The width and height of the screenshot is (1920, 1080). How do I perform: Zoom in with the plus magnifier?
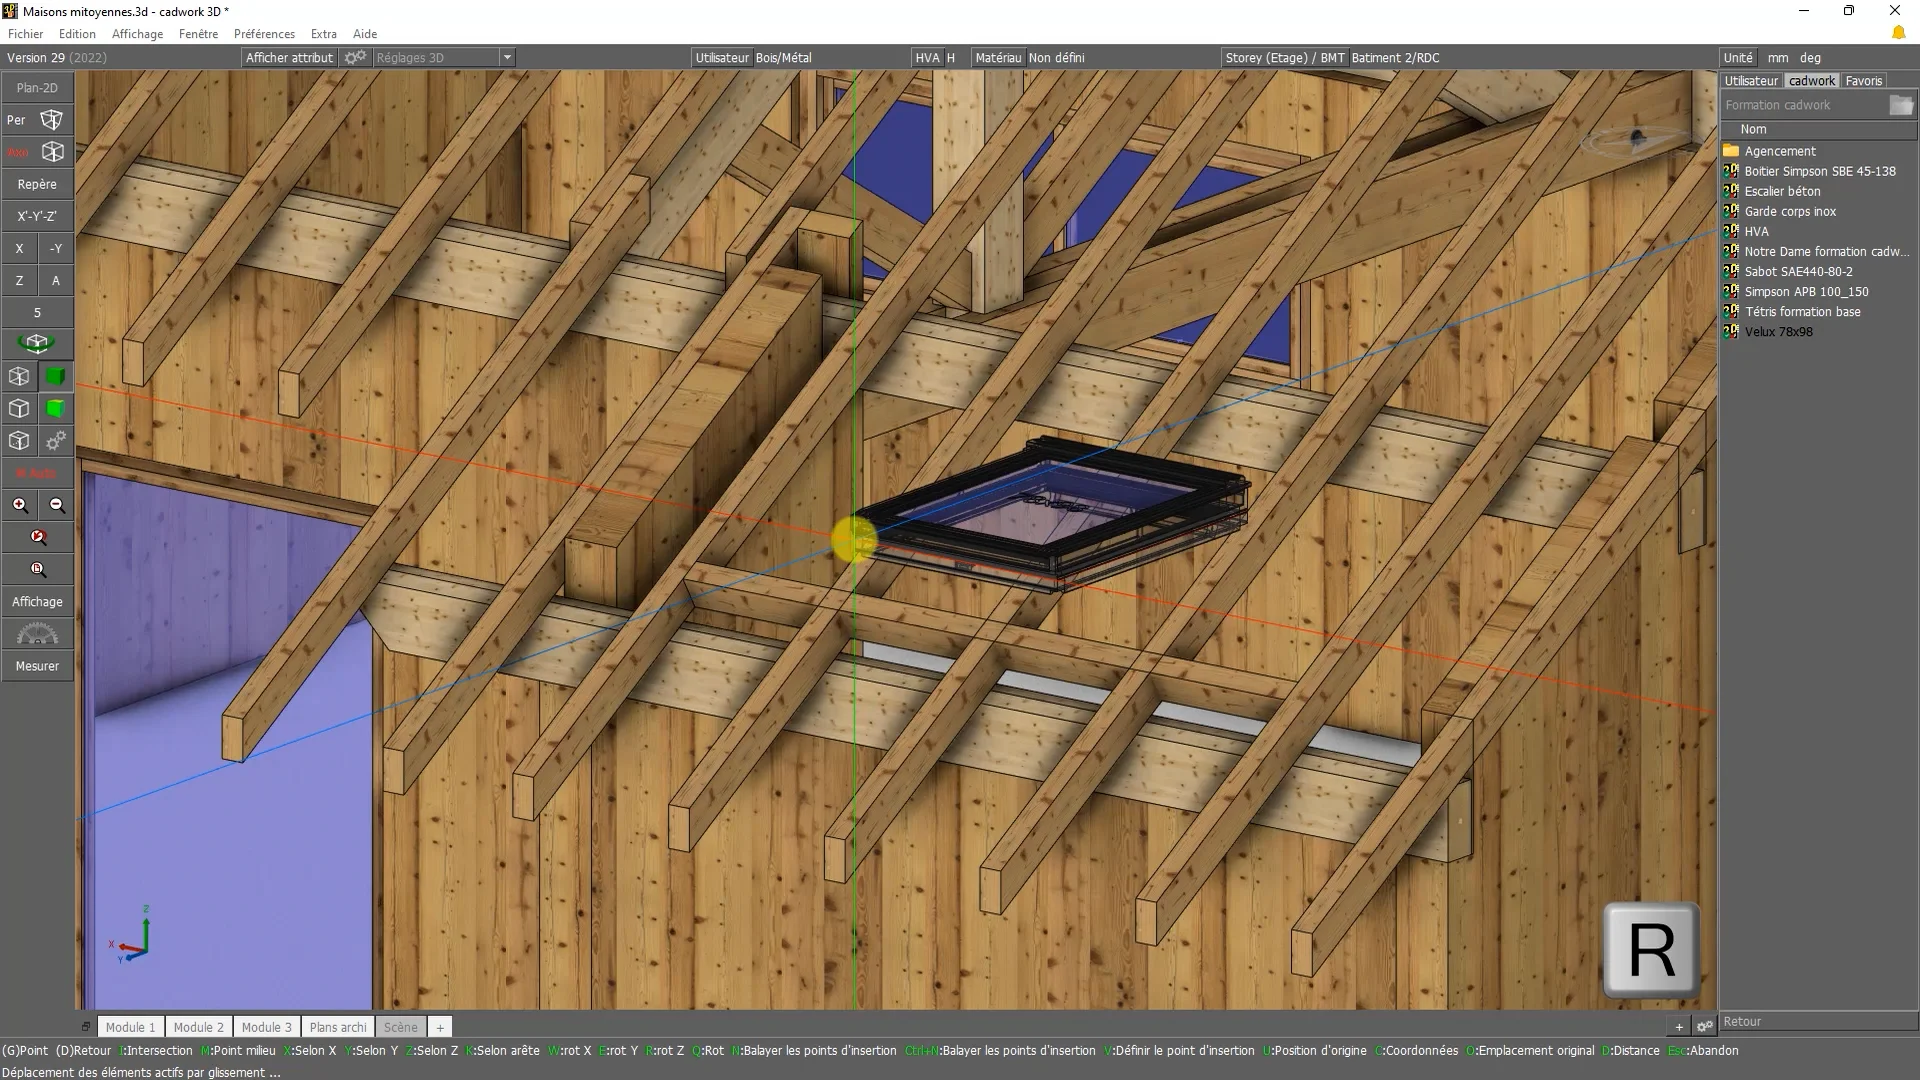coord(20,505)
